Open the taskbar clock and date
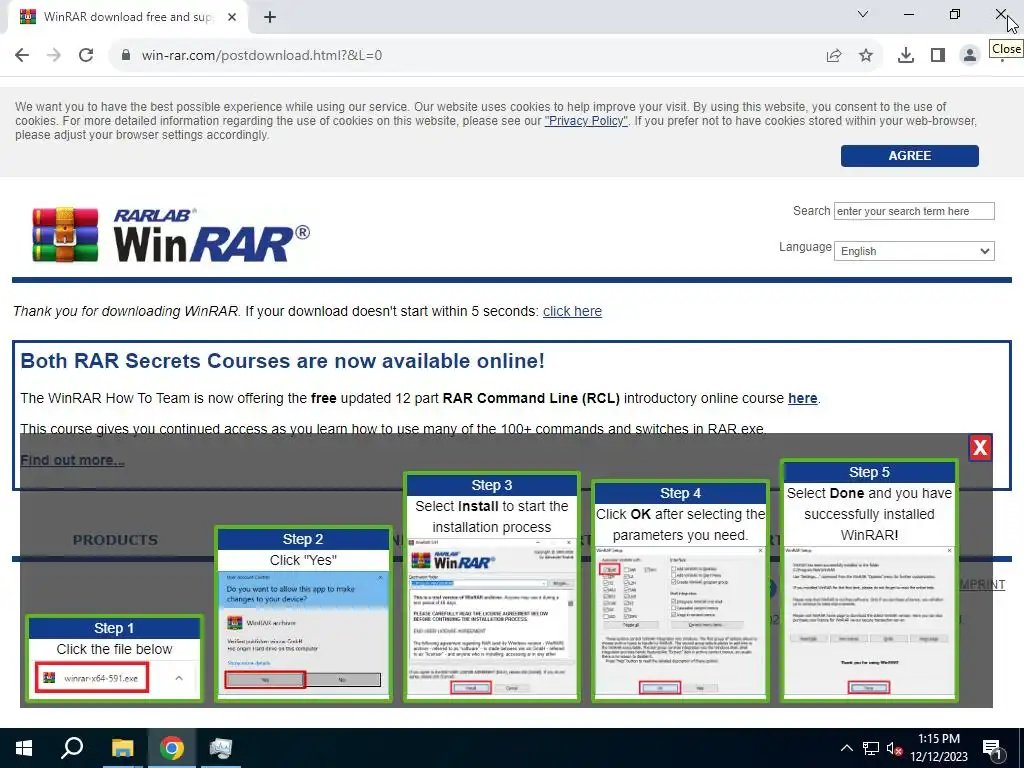This screenshot has width=1024, height=768. click(x=939, y=748)
